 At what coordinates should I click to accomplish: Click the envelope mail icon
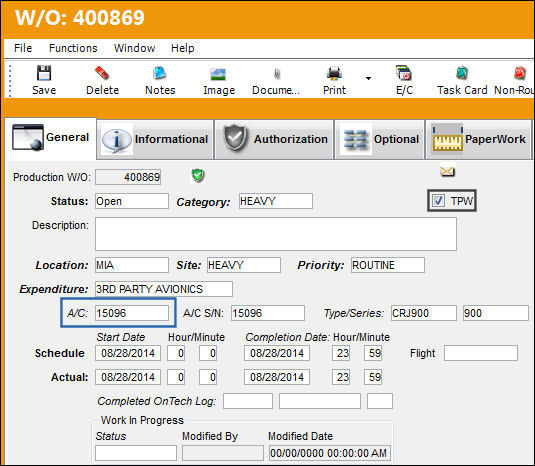click(447, 171)
